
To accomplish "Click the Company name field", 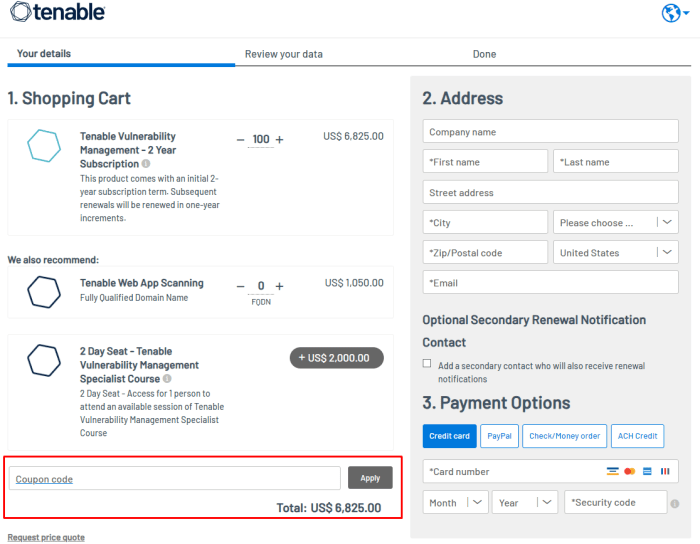I will (550, 132).
